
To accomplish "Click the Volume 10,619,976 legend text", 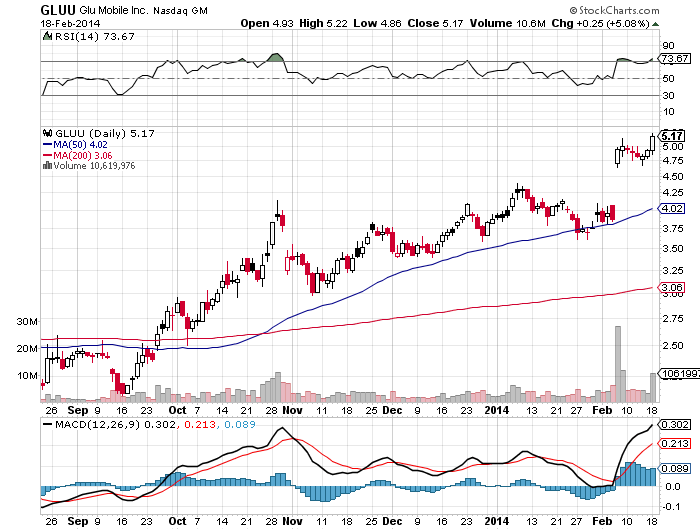I will point(94,166).
